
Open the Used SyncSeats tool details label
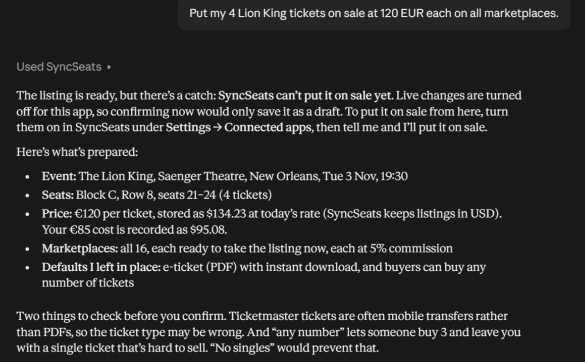pyautogui.click(x=59, y=67)
